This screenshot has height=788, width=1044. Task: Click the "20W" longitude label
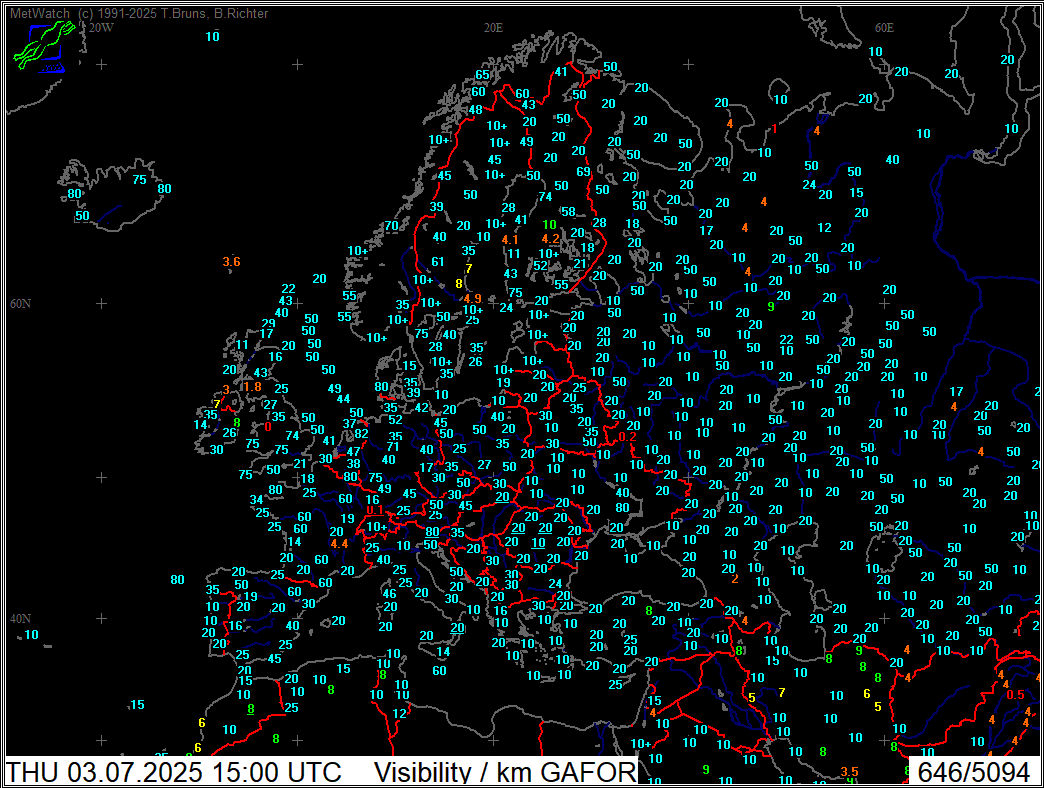tap(101, 28)
